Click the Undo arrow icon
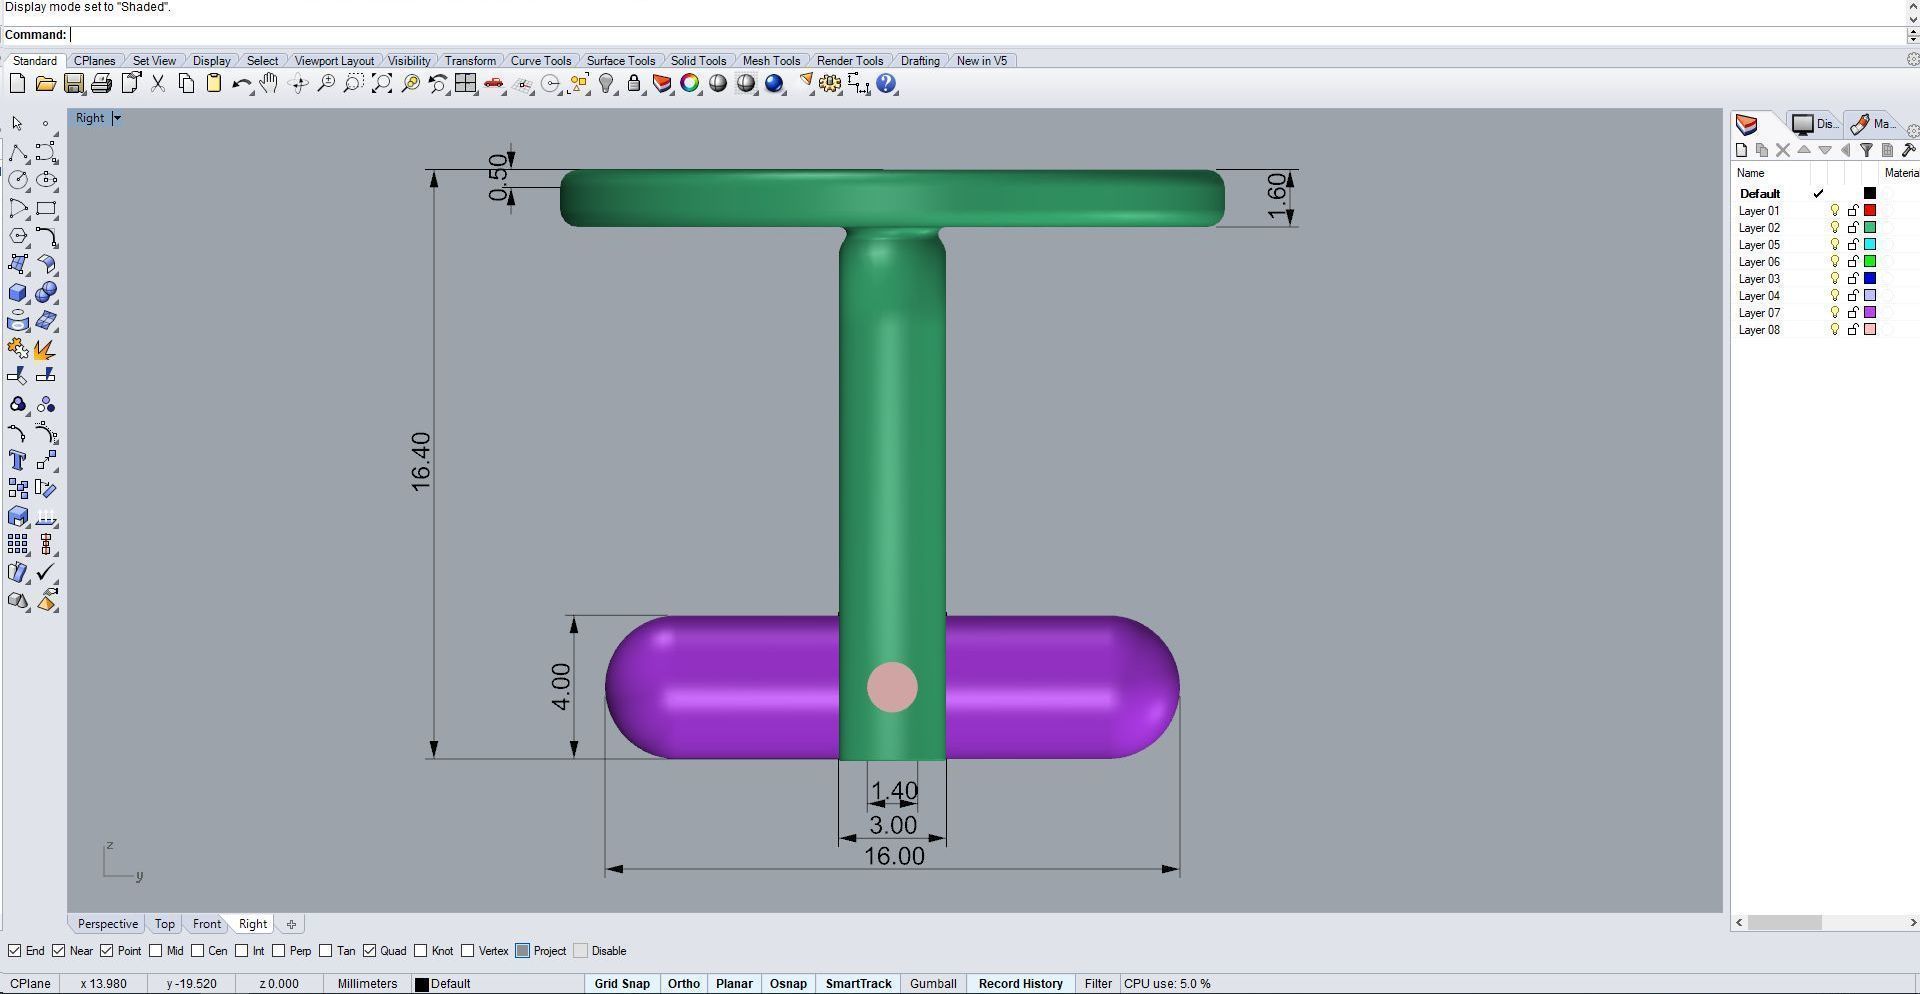Viewport: 1920px width, 994px height. click(x=241, y=84)
